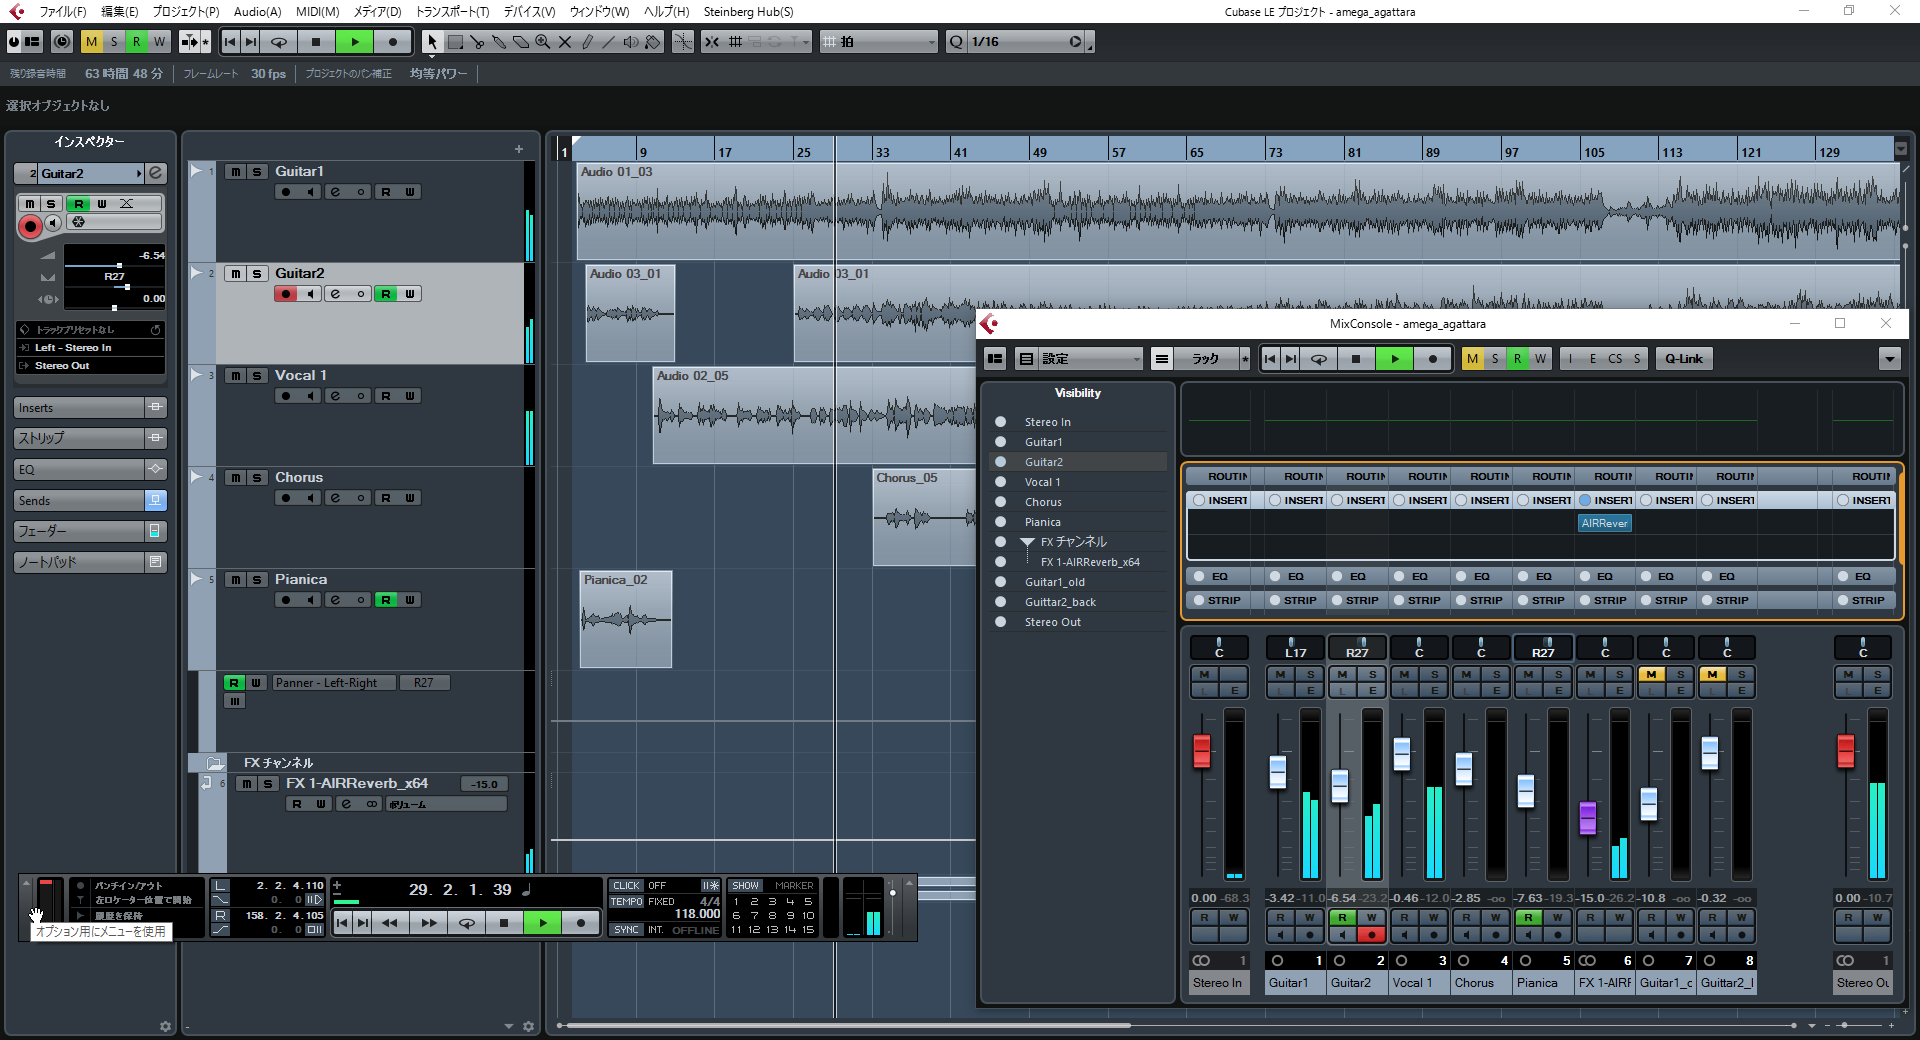Toggle Guitar1_old channel visibility dot
1920x1040 pixels.
pyautogui.click(x=1000, y=582)
